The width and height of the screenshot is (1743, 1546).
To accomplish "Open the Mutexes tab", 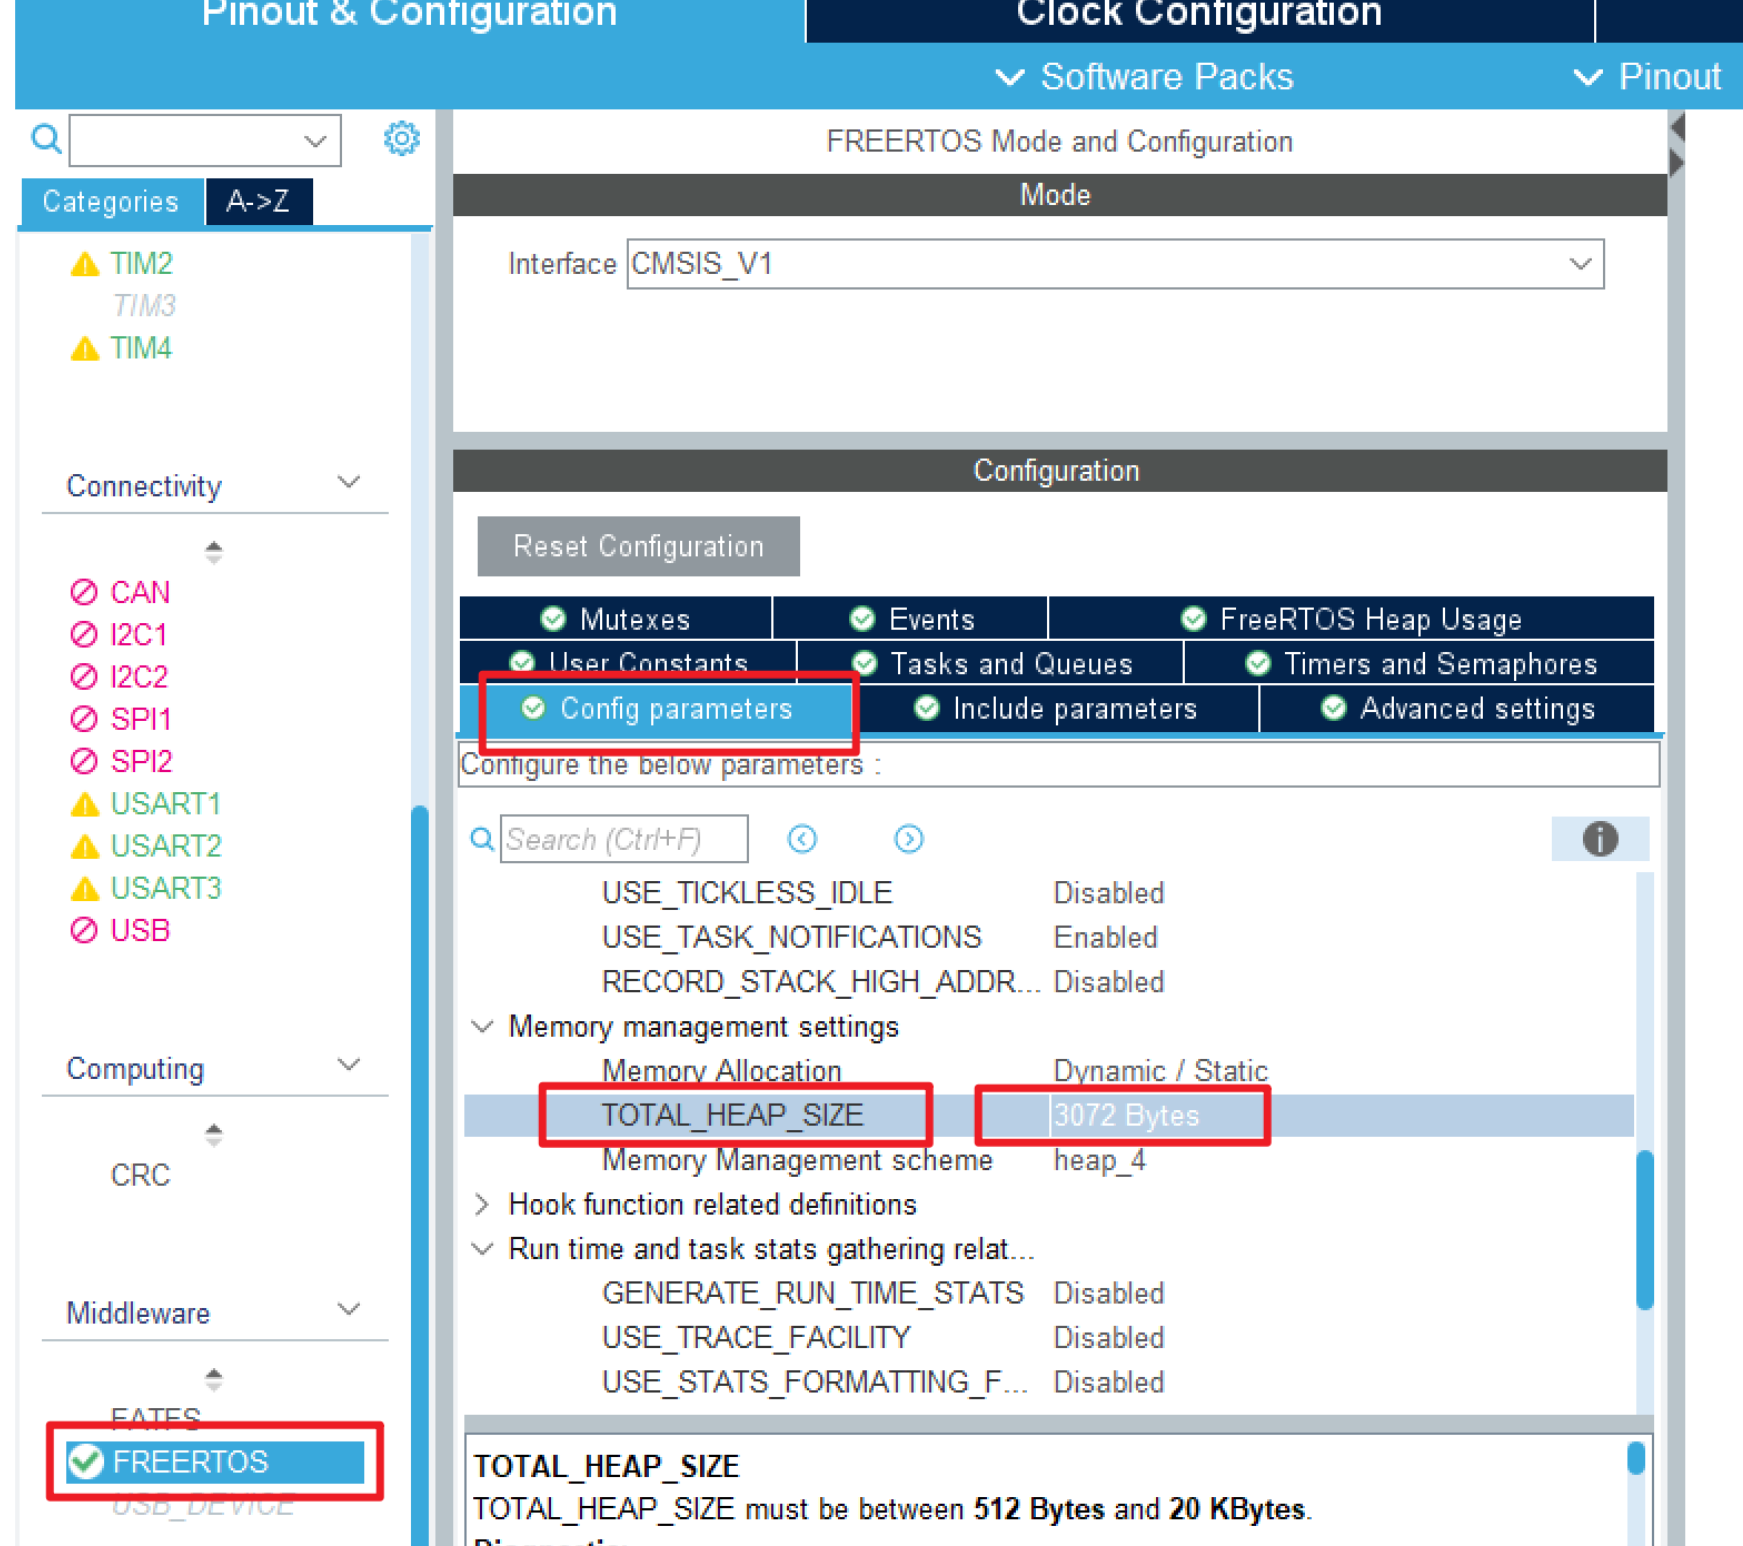I will click(x=615, y=619).
